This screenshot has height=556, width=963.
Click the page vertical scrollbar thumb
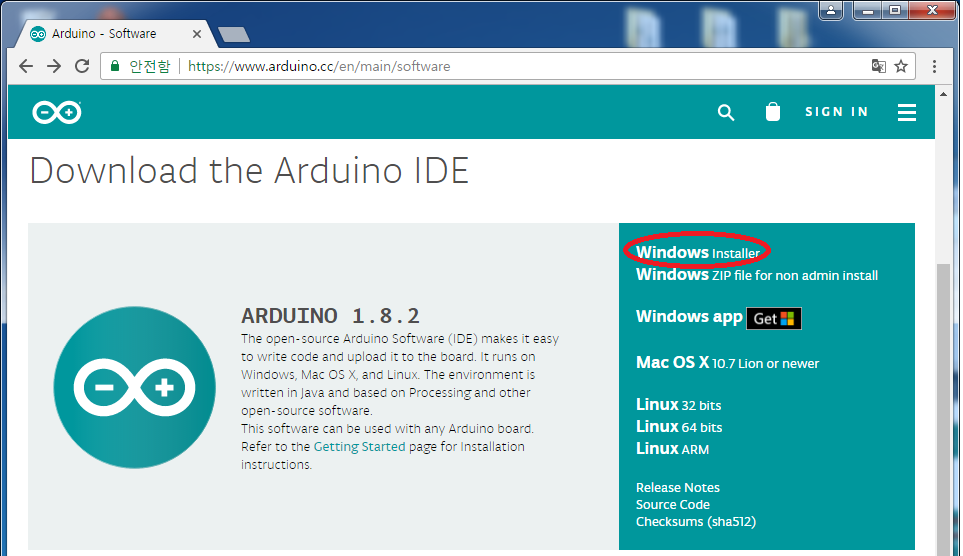(943, 409)
